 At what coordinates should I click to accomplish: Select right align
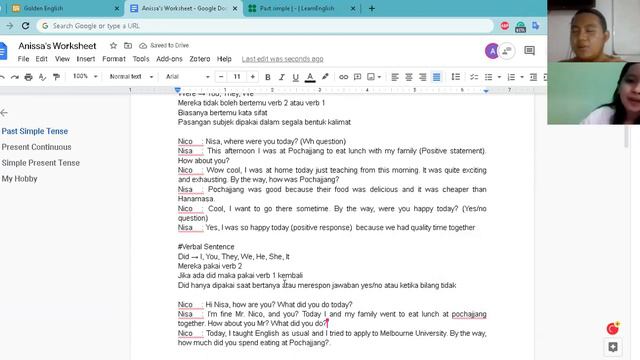tap(422, 77)
